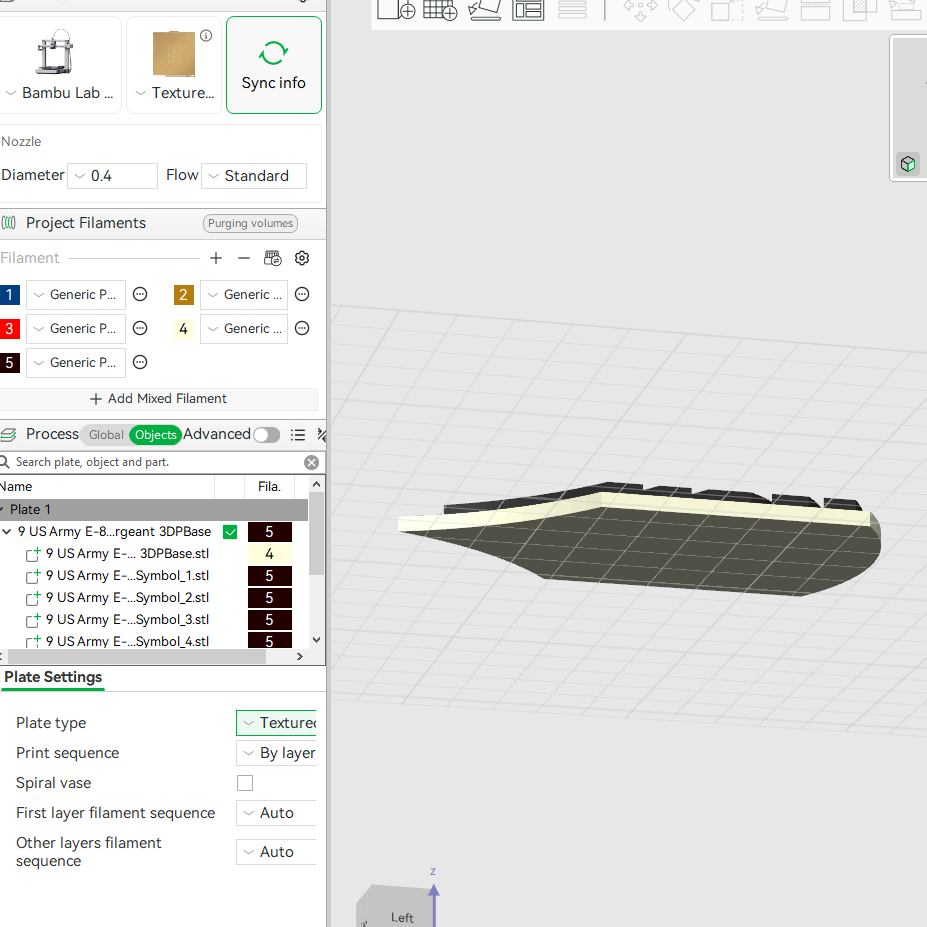Click the Sync info button
This screenshot has width=927, height=927.
274,65
